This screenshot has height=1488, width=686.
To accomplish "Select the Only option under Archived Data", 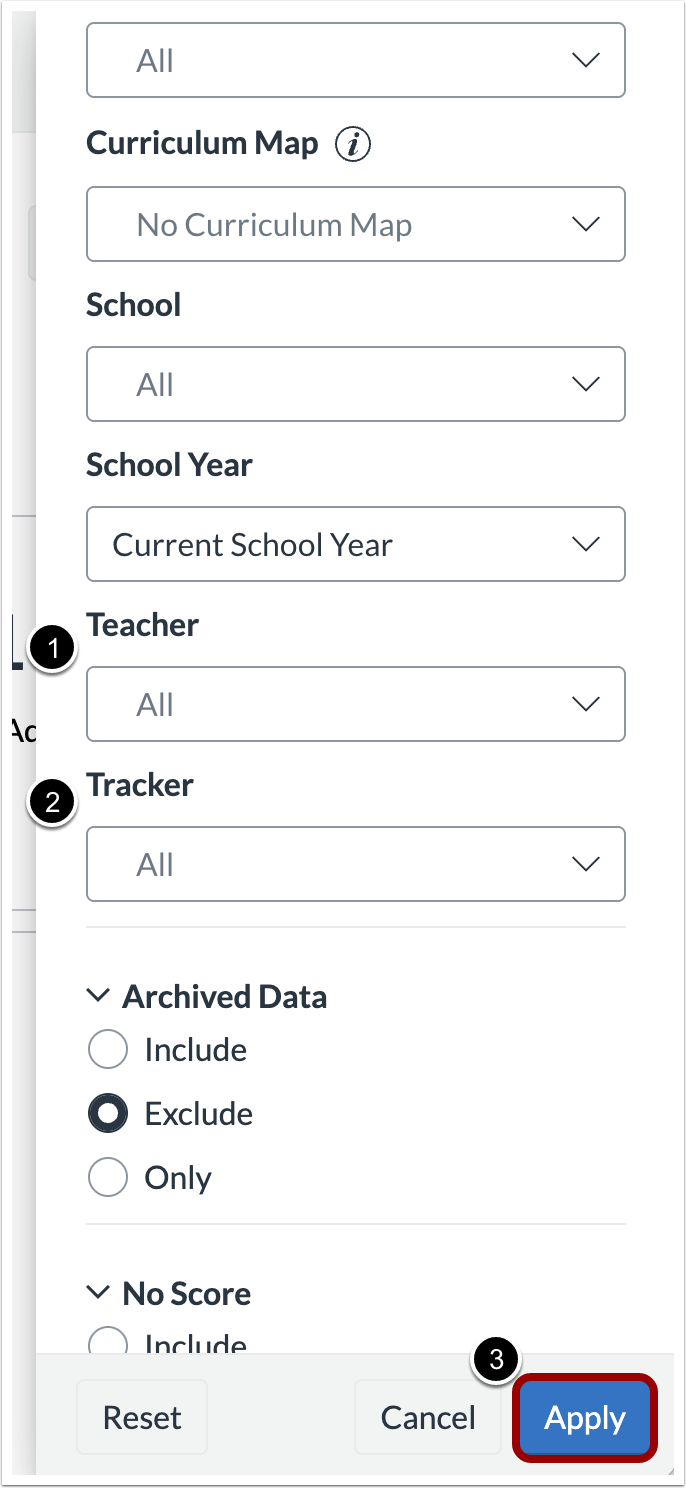I will click(x=108, y=1177).
